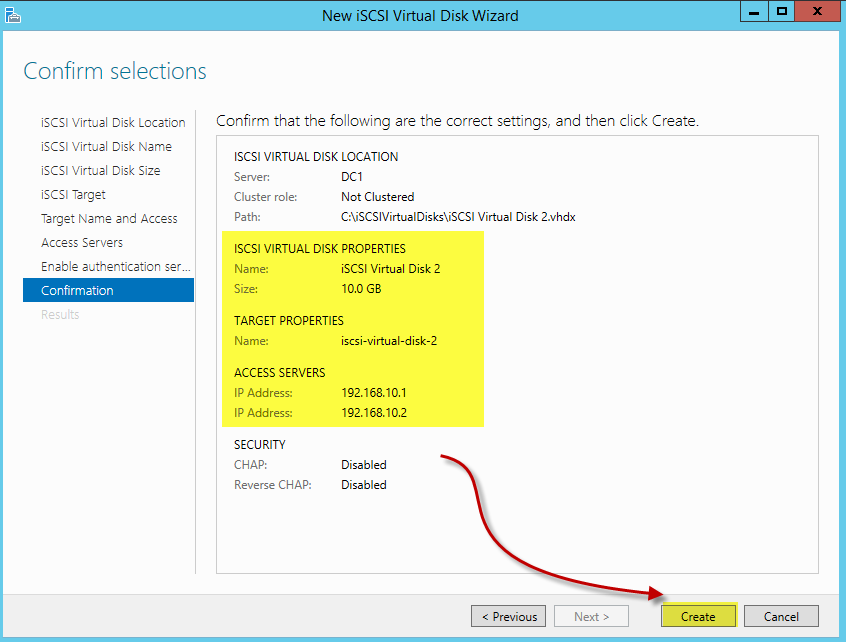
Task: Click the wizard icon in the title bar
Action: [12, 15]
